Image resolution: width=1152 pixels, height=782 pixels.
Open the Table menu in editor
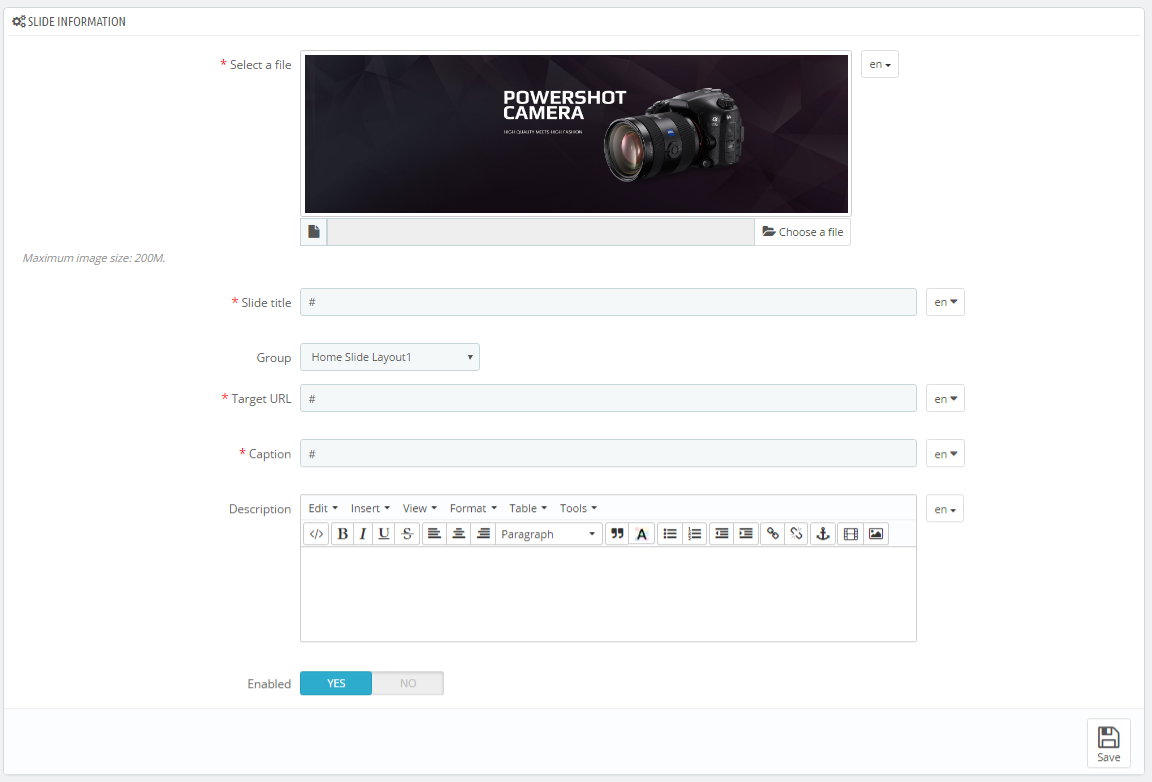(x=528, y=508)
